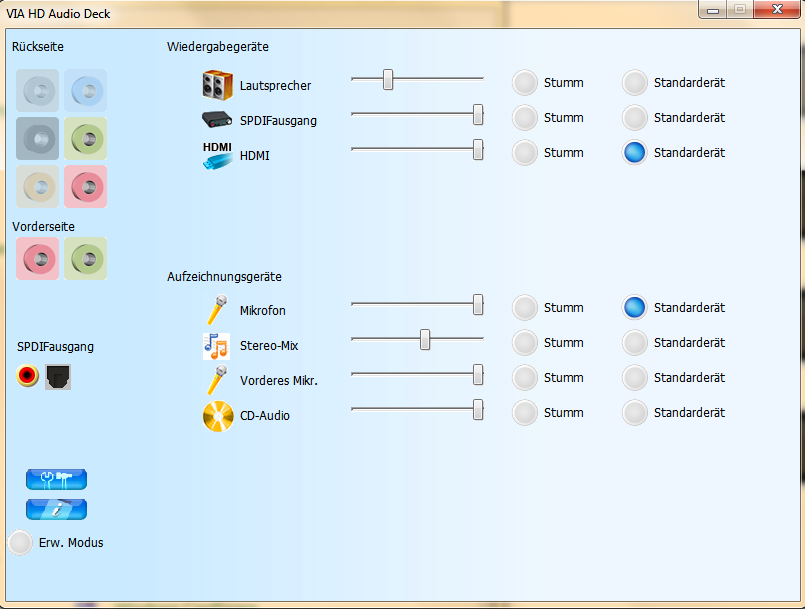Select HDMI Standarderät radio button
Viewport: 805px width, 609px height.
[x=635, y=153]
